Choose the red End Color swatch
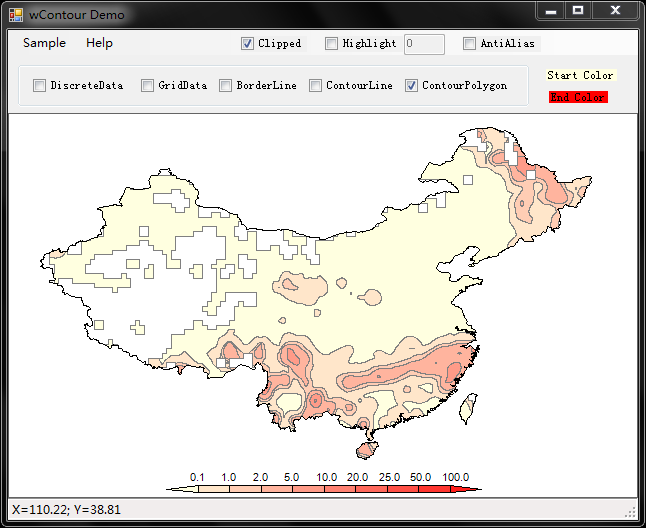Viewport: 646px width, 528px height. pyautogui.click(x=578, y=97)
